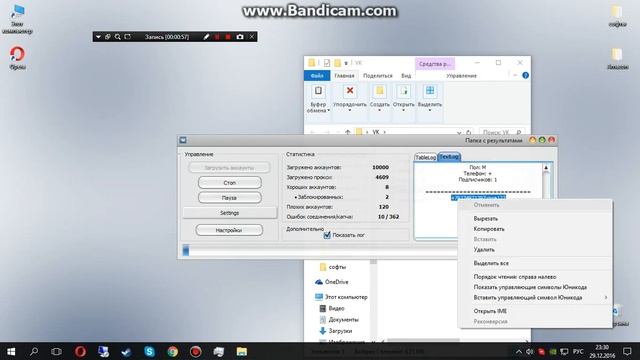Screen dimensions: 640x360
Task: Open Task View on the taskbar
Action: [56, 351]
